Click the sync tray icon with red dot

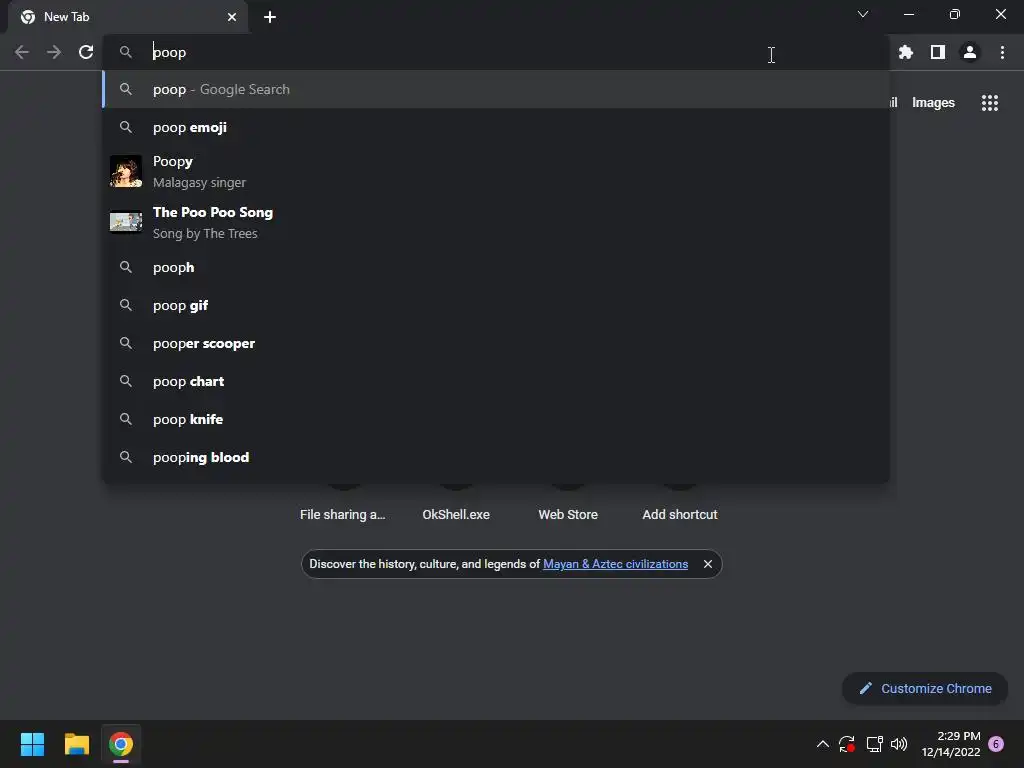coord(847,744)
